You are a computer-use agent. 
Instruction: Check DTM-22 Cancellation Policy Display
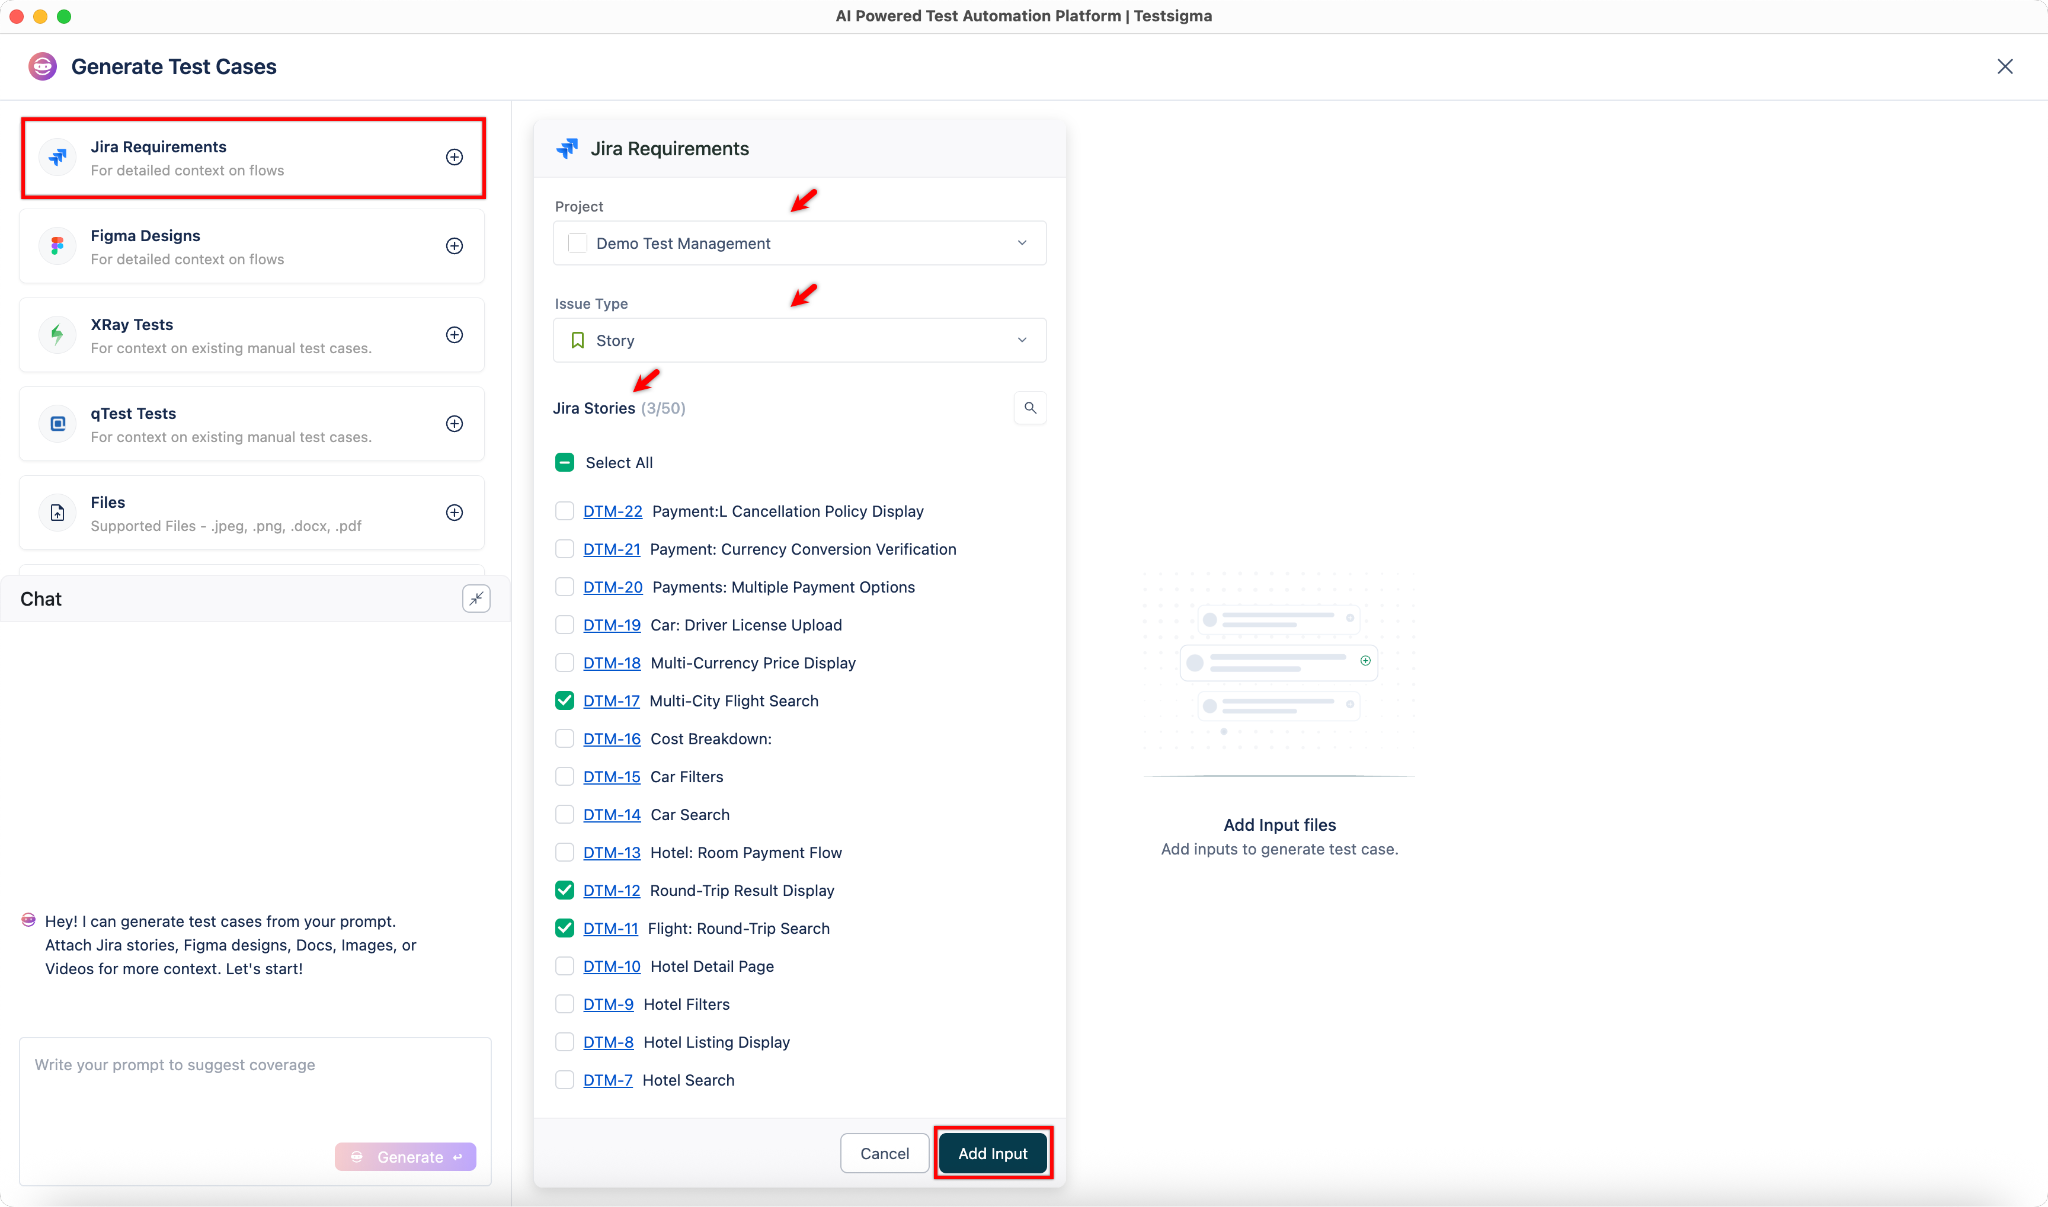[x=564, y=511]
